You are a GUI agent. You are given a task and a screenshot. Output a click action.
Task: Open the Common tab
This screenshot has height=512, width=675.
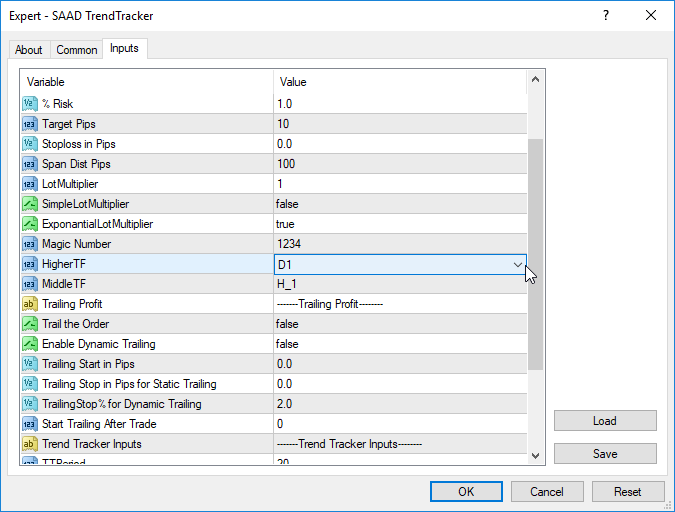click(77, 50)
